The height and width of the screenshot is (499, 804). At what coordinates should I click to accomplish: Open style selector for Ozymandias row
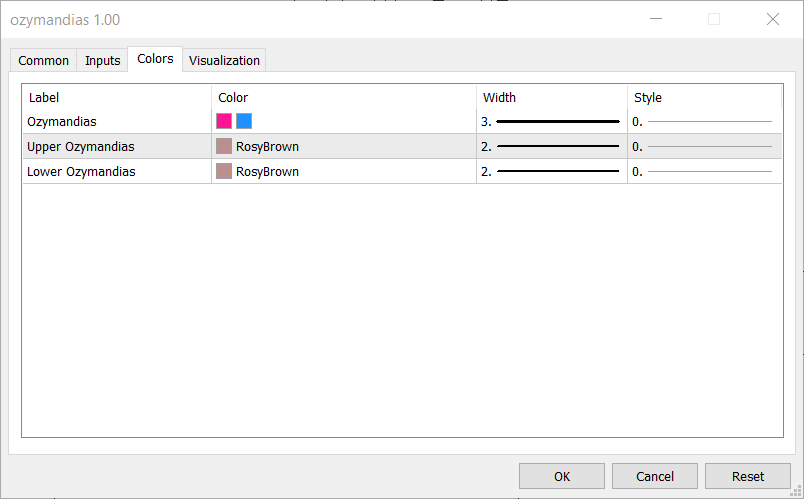coord(705,122)
